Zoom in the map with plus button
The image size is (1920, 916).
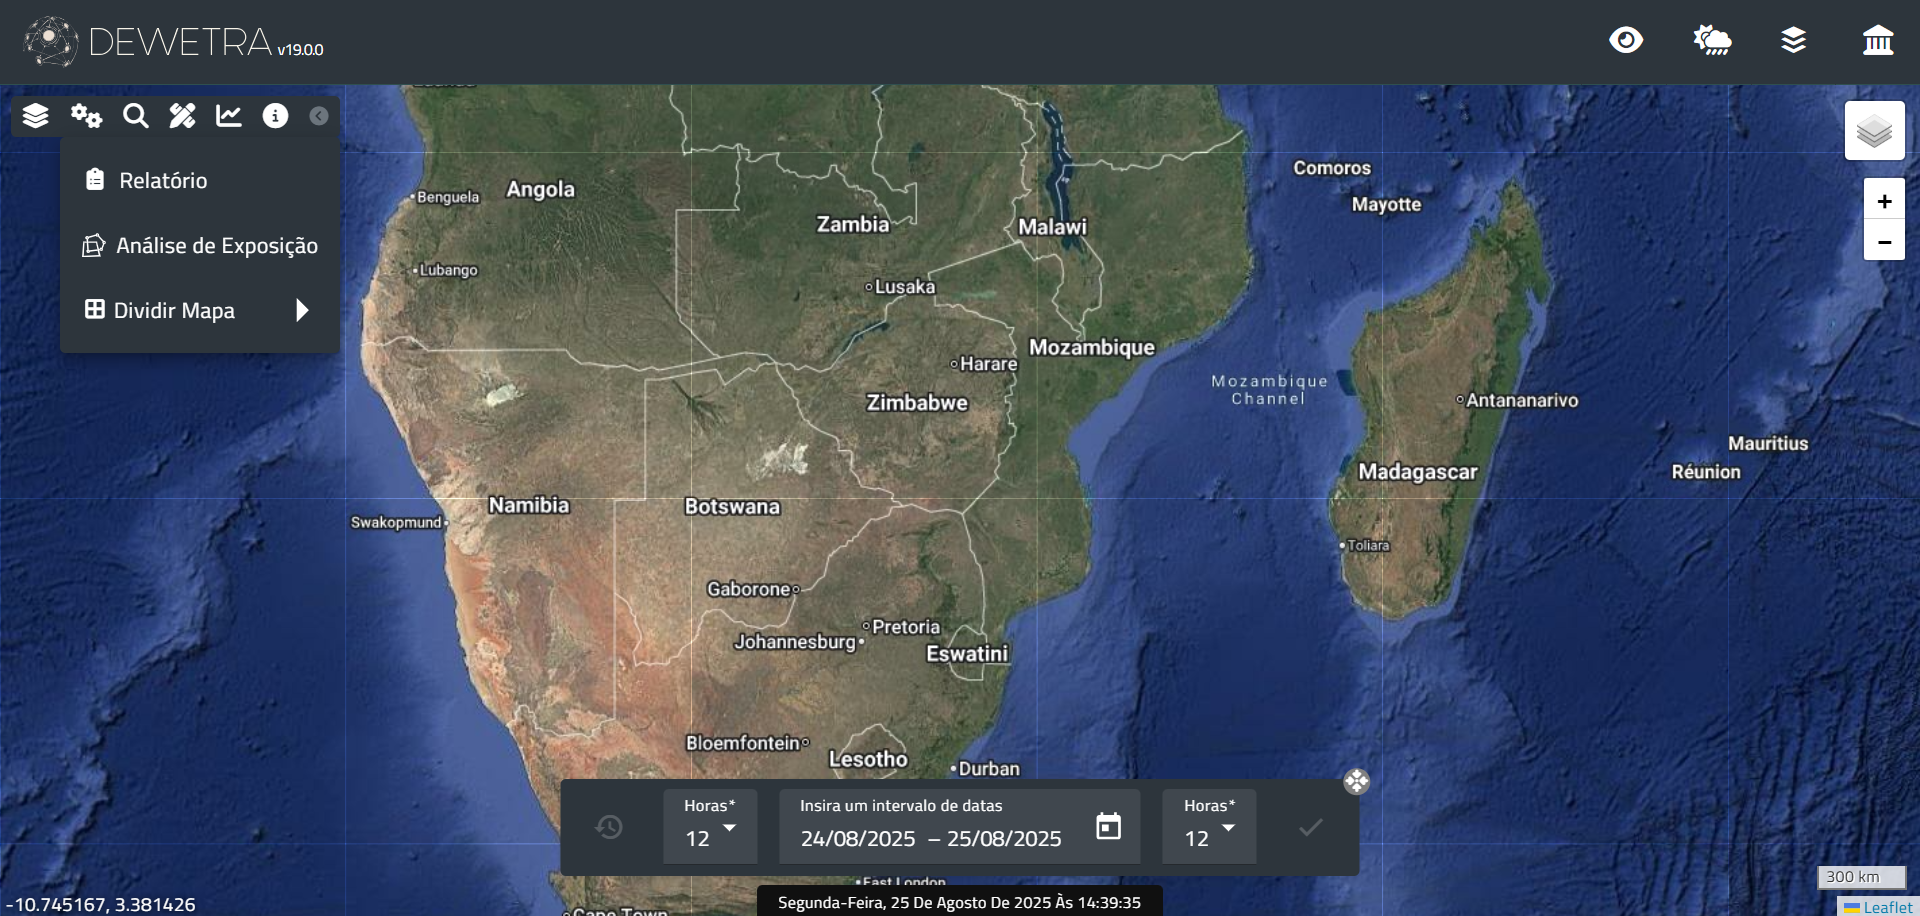point(1884,201)
